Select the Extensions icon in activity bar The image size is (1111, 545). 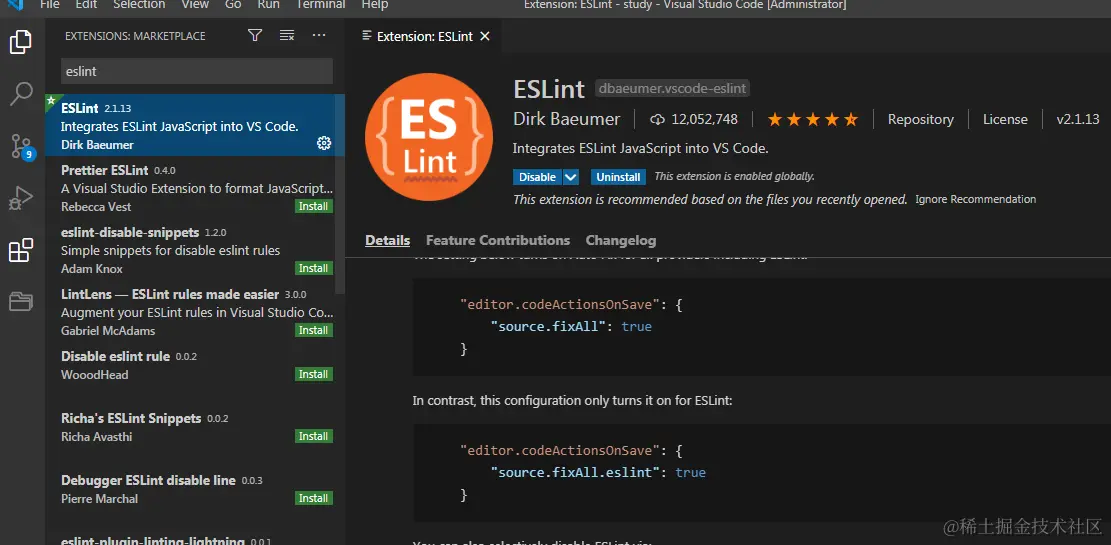pyautogui.click(x=21, y=250)
